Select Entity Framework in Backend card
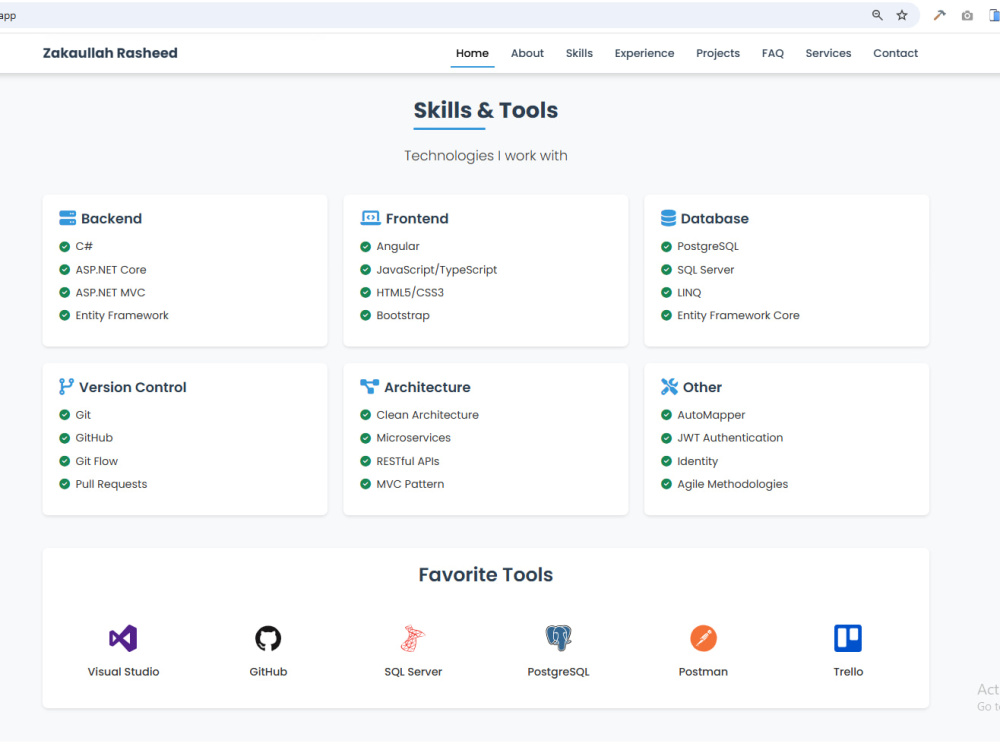1000x750 pixels. pyautogui.click(x=122, y=315)
